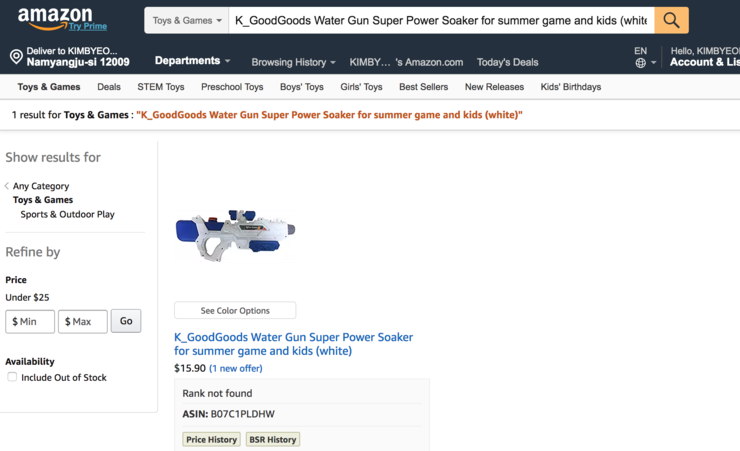Open the Best Sellers tab
The image size is (740, 451).
coord(423,87)
